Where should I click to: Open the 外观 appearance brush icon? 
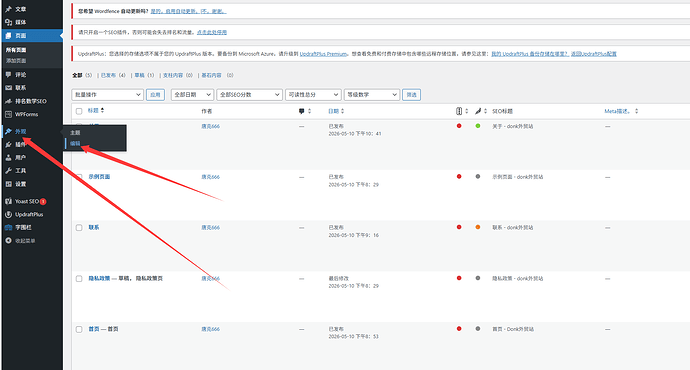pos(8,131)
